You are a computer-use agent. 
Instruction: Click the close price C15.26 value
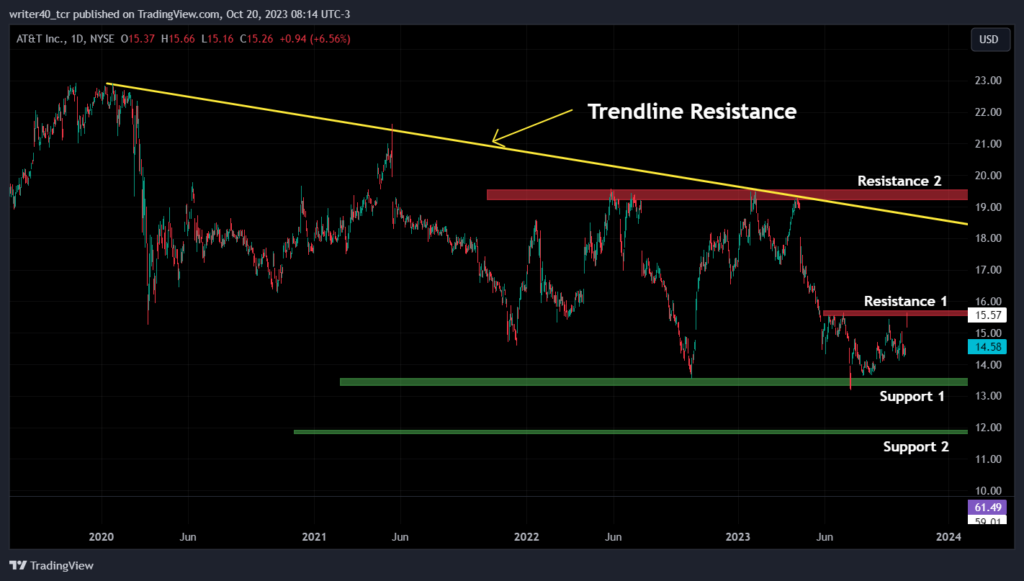256,39
